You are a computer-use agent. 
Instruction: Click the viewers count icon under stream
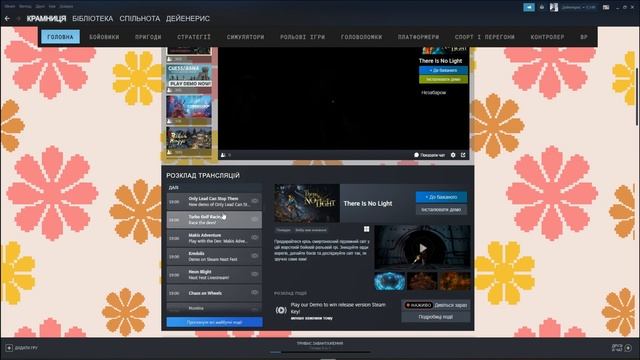click(x=223, y=155)
